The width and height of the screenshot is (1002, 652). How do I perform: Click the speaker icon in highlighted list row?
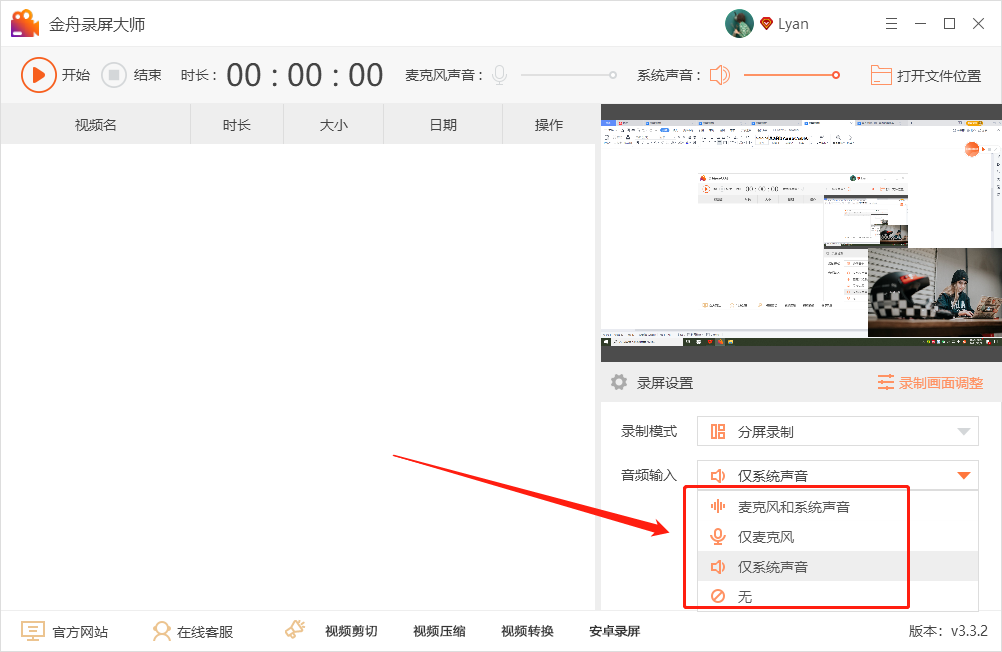718,566
